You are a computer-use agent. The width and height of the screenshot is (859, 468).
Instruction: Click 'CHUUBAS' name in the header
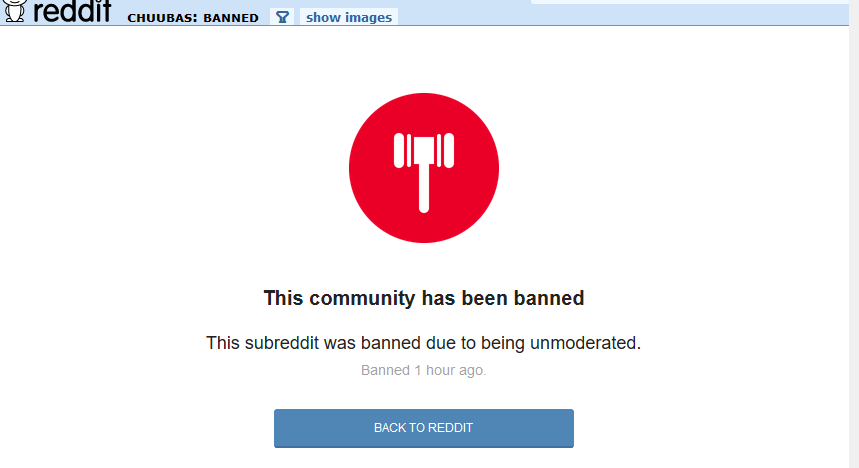(160, 18)
